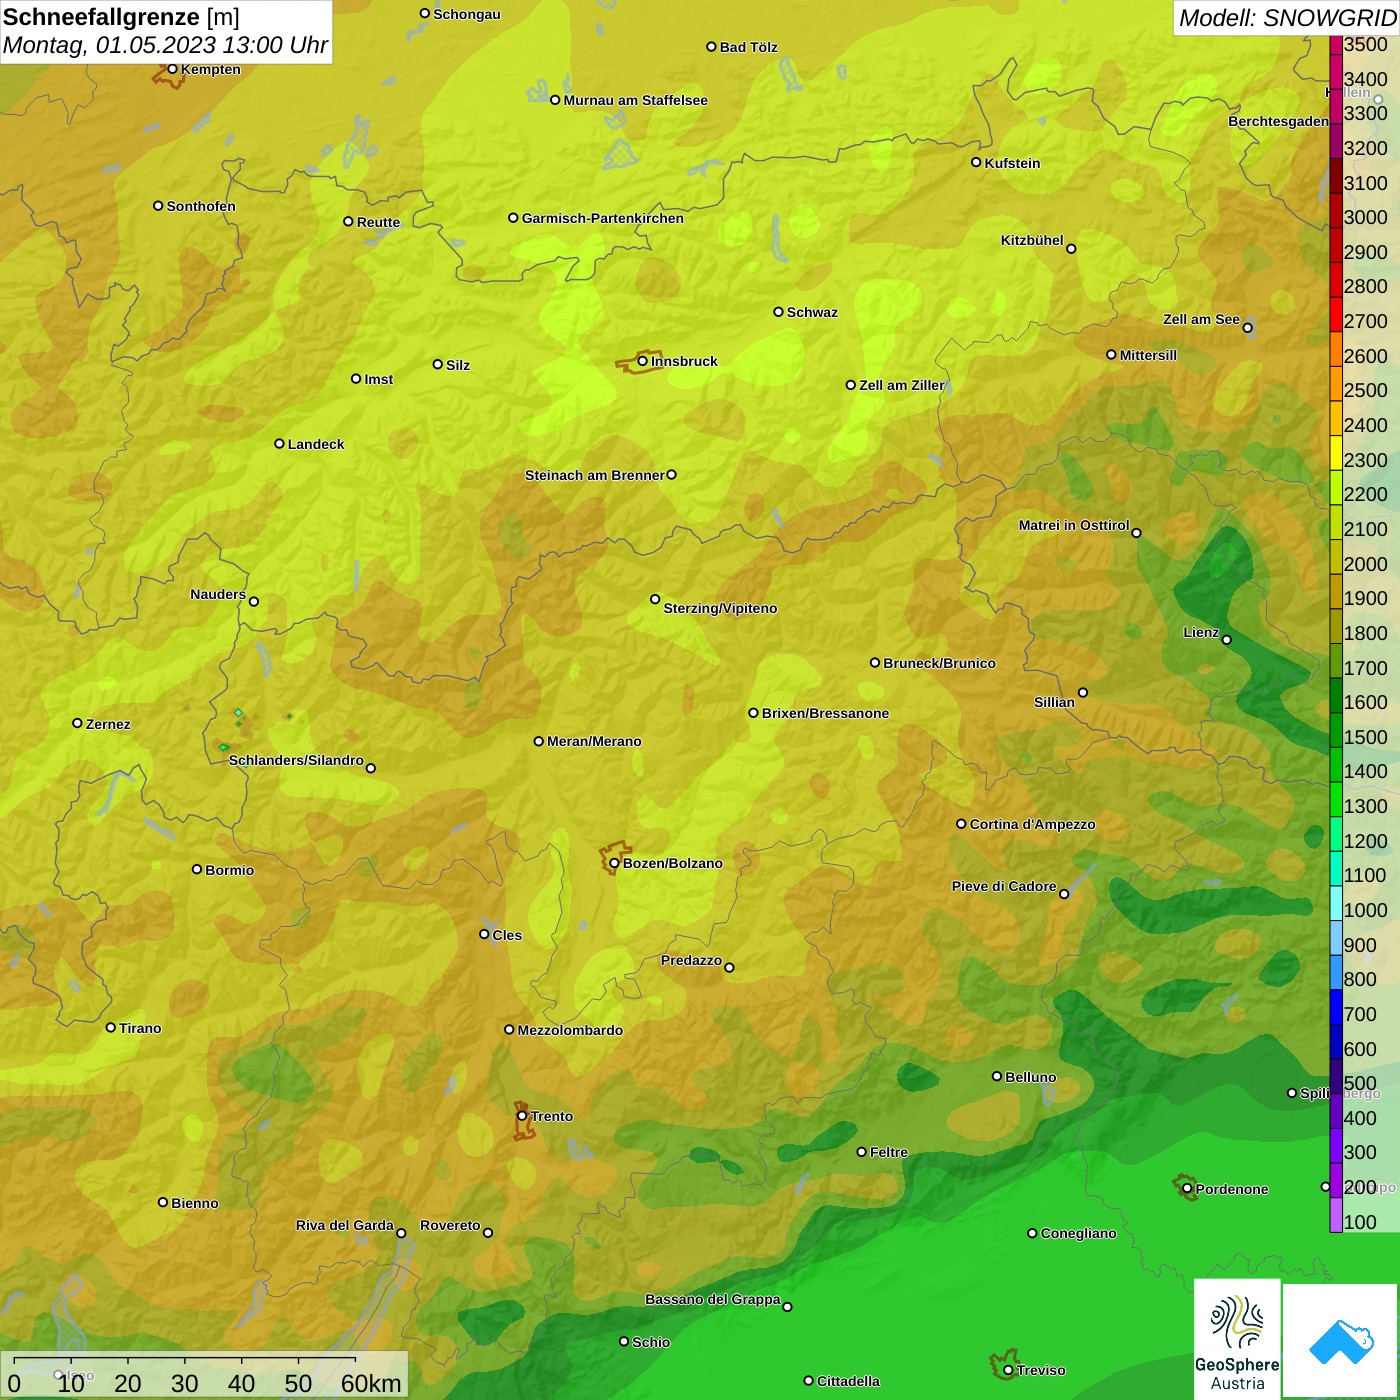This screenshot has height=1400, width=1400.
Task: Click the Bassano del Grappa label
Action: point(712,1299)
